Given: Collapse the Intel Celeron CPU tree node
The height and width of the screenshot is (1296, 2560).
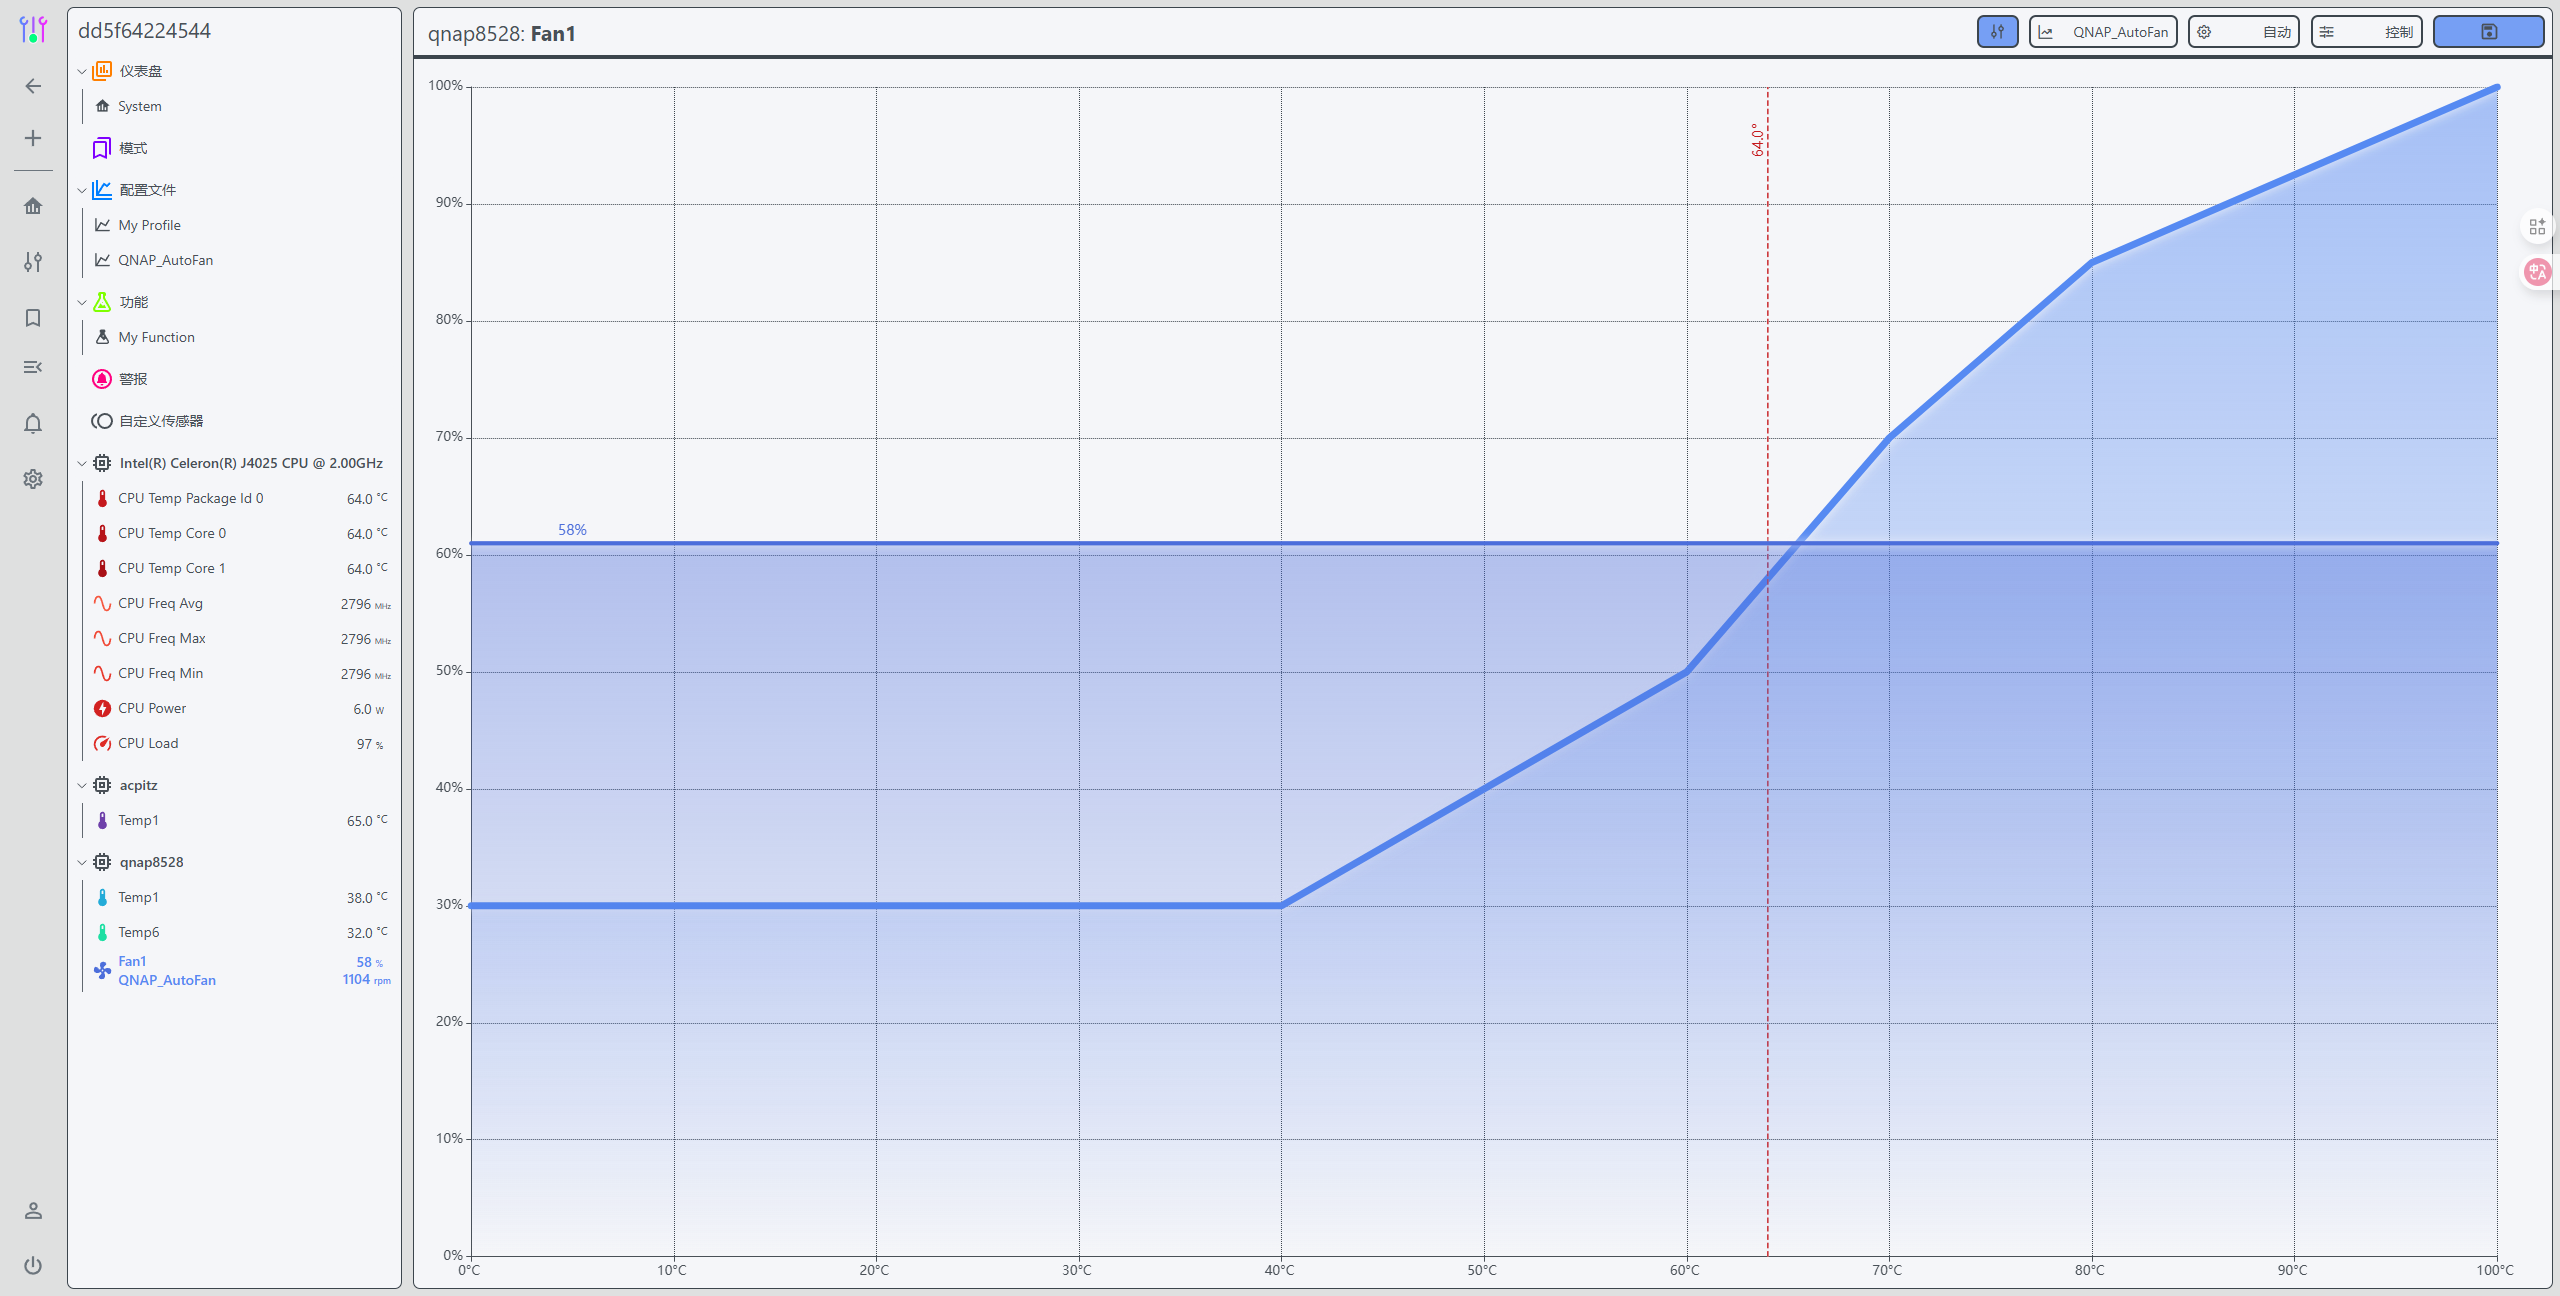Looking at the screenshot, I should point(82,463).
